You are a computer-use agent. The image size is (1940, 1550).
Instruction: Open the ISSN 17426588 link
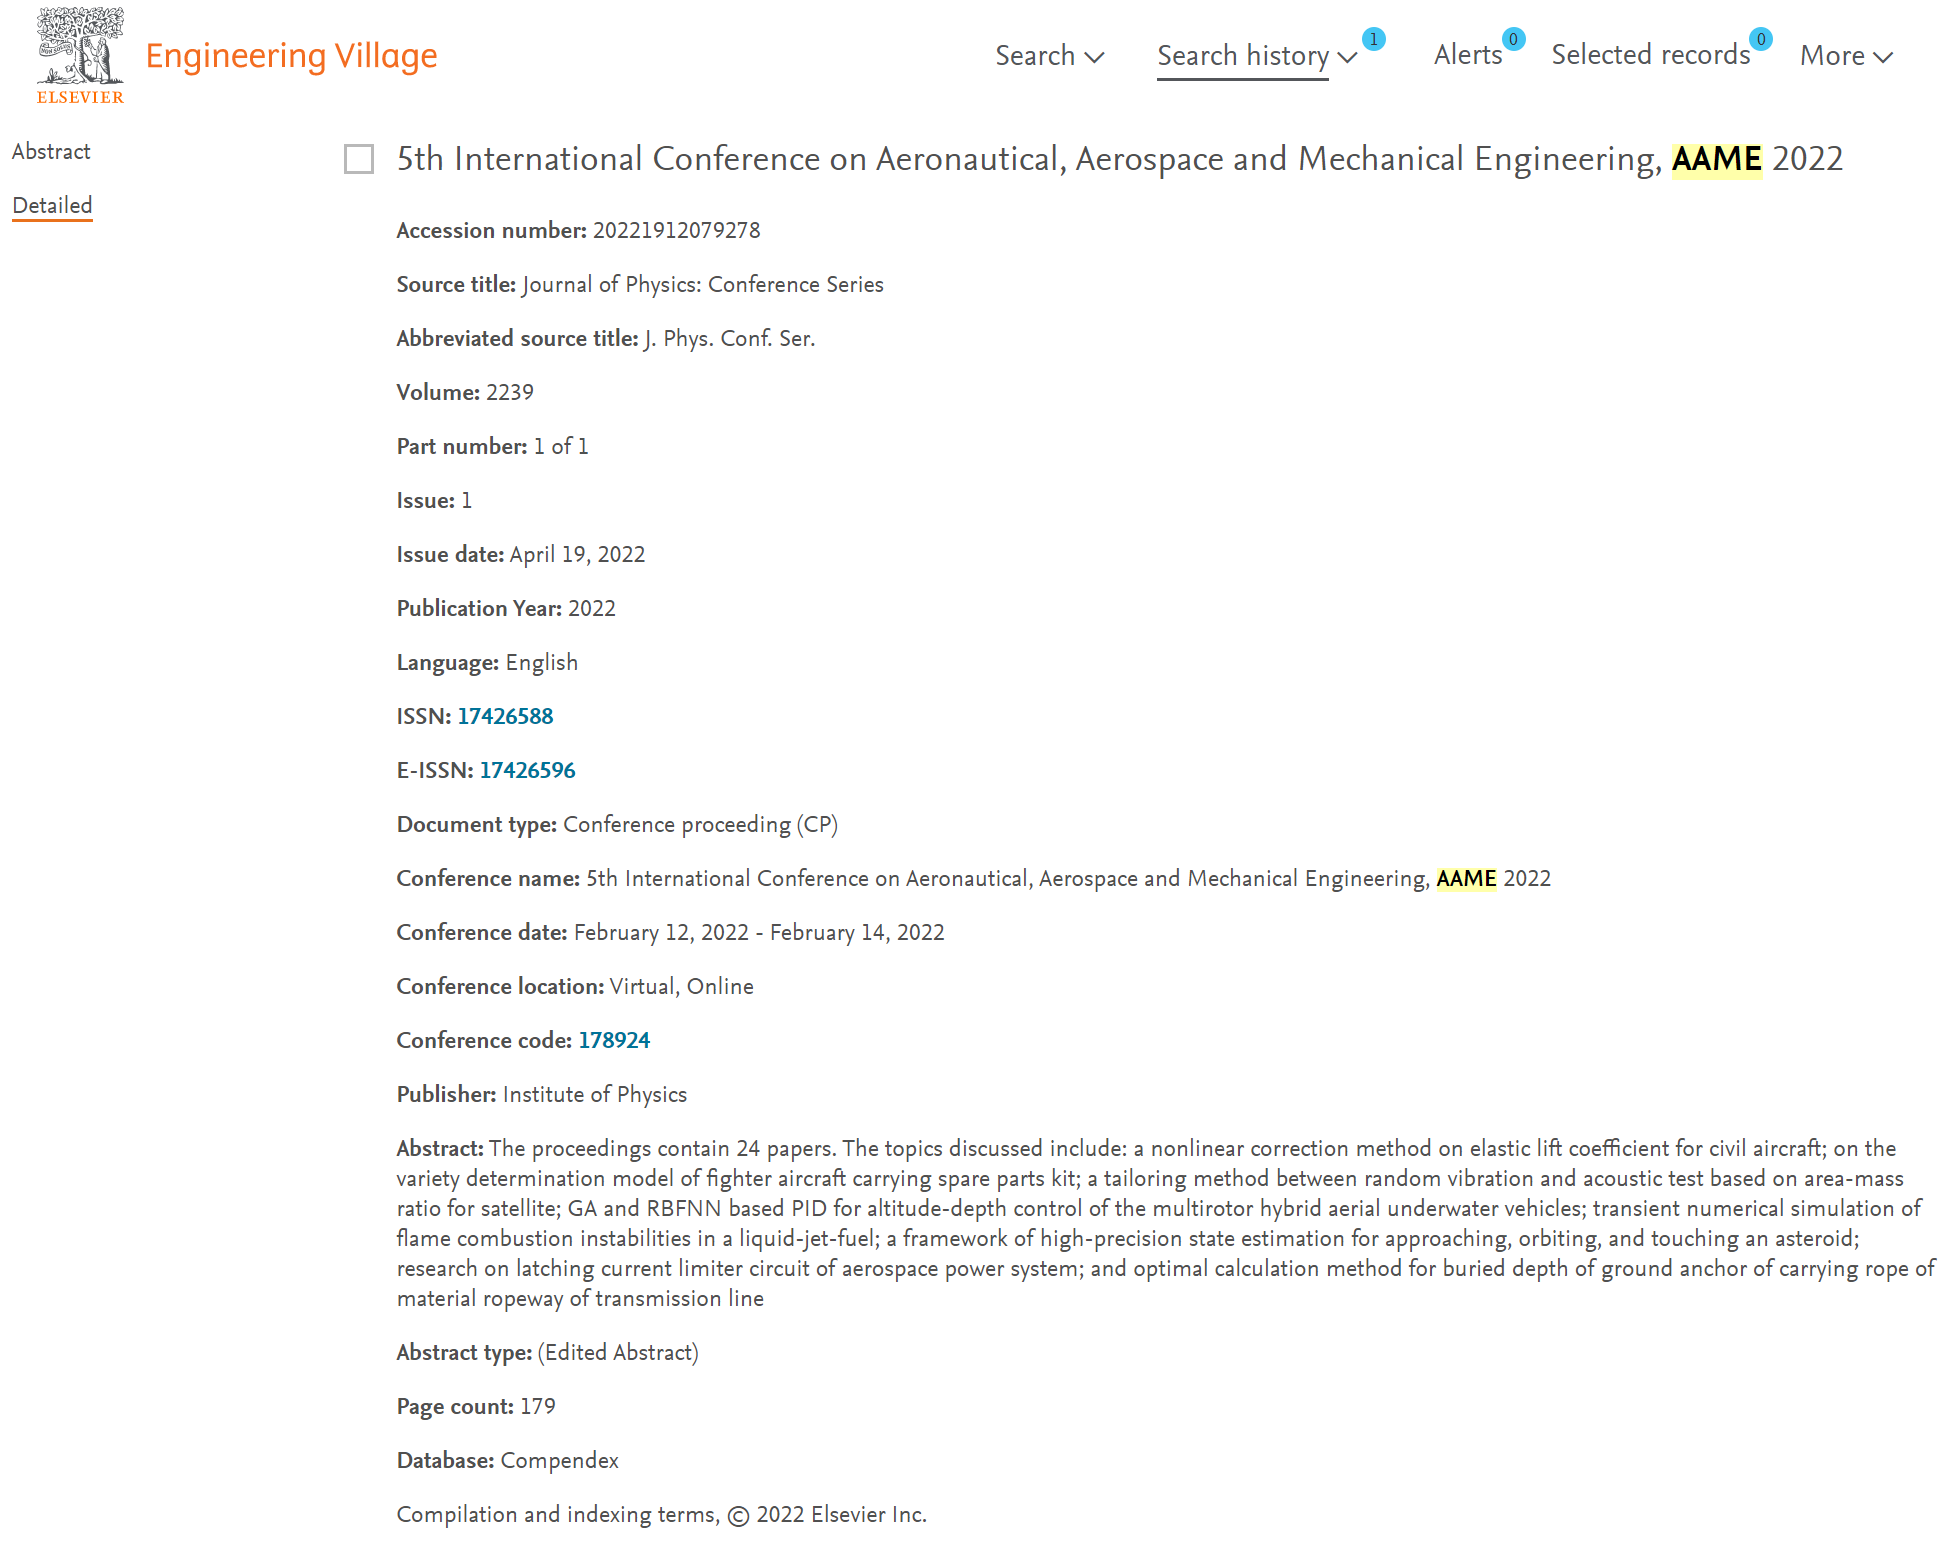pos(505,716)
